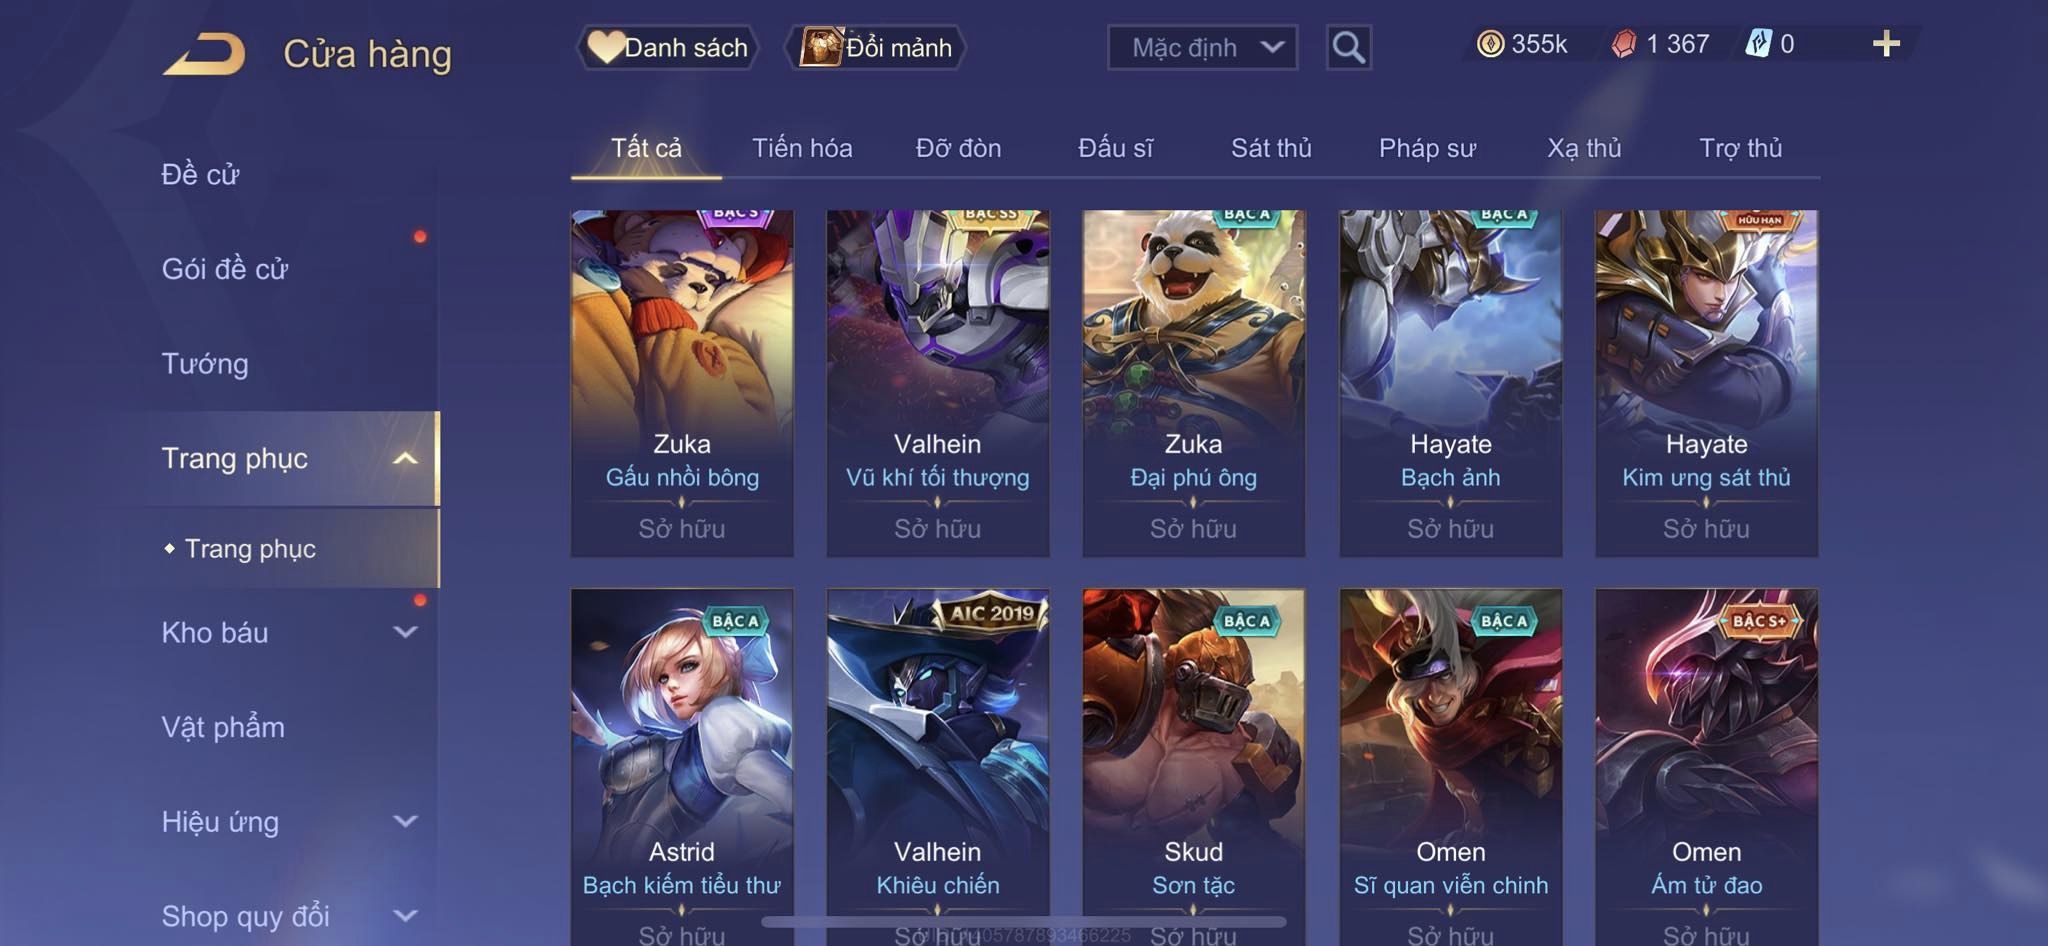Screen dimensions: 2048x946
Task: Switch to the Pháp sư tab
Action: (x=1427, y=148)
